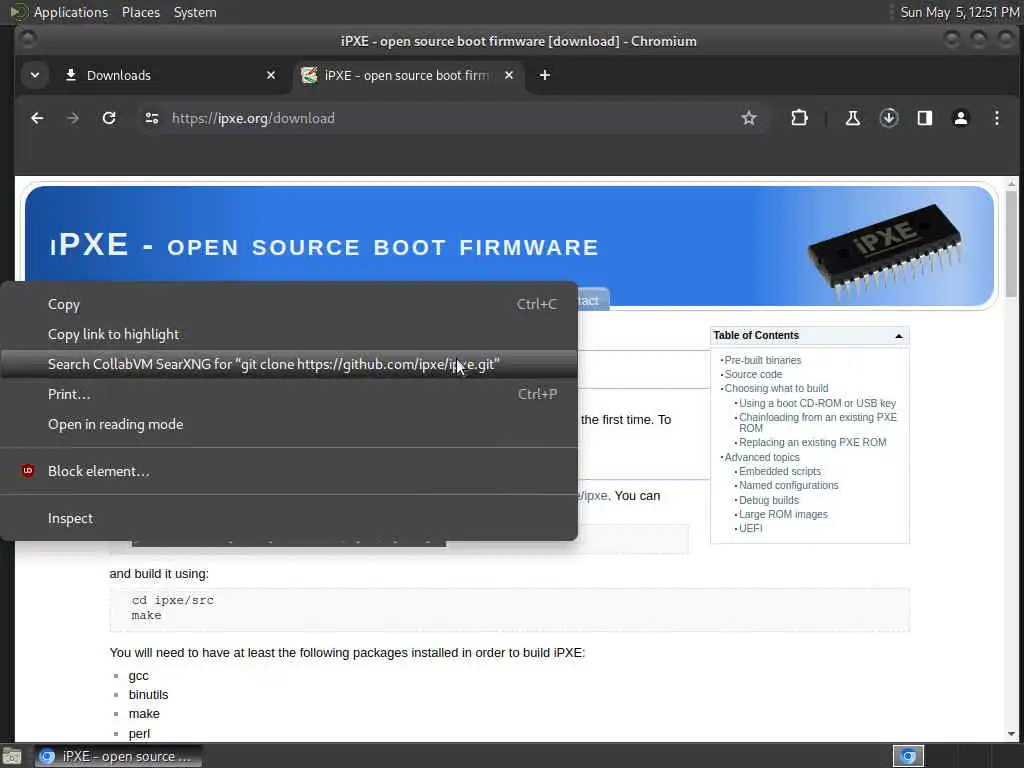Image resolution: width=1024 pixels, height=768 pixels.
Task: Open the System menu
Action: (x=195, y=12)
